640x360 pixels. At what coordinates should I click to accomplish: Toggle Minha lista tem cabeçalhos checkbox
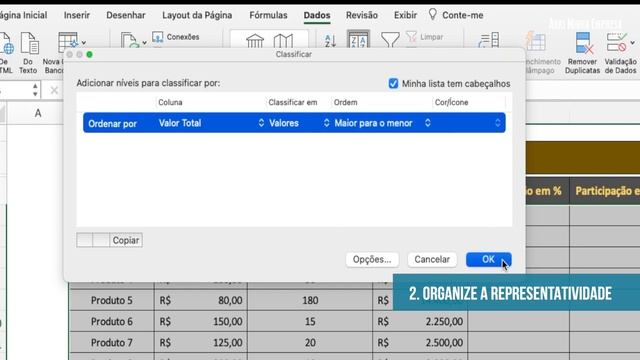pyautogui.click(x=393, y=83)
